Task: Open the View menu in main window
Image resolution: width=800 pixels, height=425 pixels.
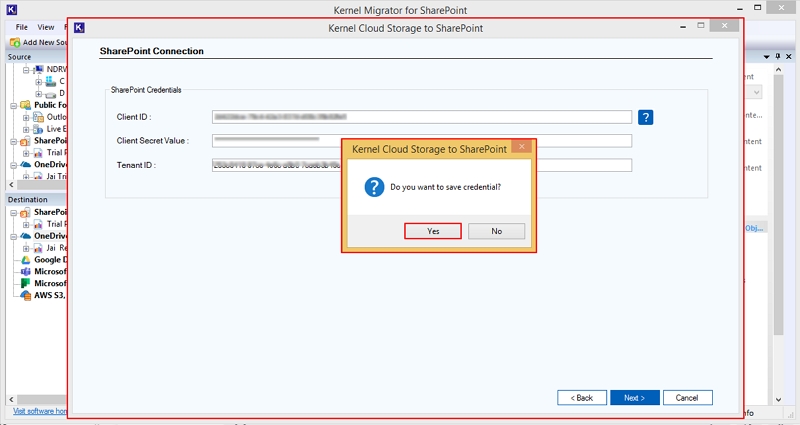Action: click(45, 27)
